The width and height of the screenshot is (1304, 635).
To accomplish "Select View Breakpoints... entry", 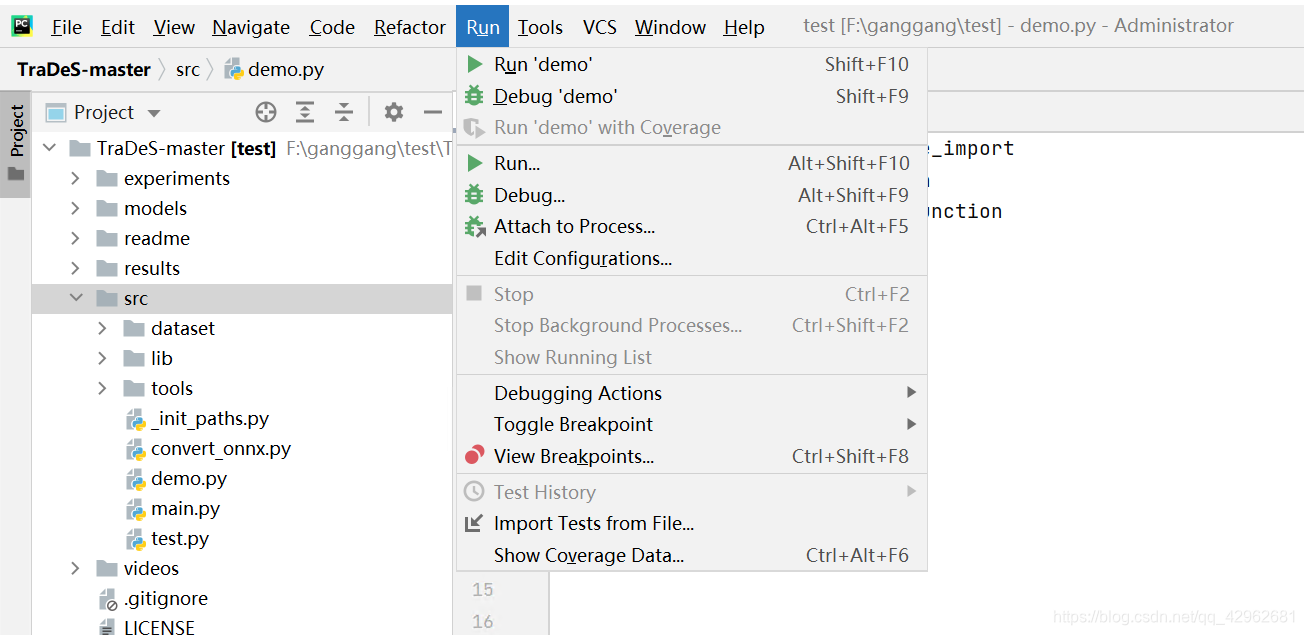I will pos(692,456).
